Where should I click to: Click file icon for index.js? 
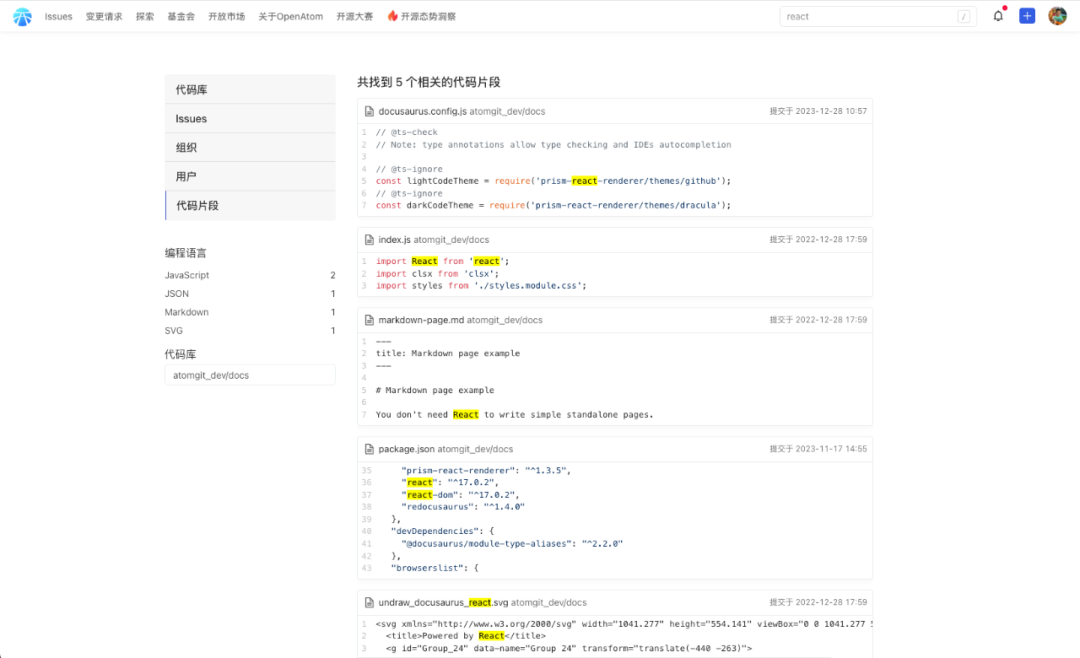point(369,240)
